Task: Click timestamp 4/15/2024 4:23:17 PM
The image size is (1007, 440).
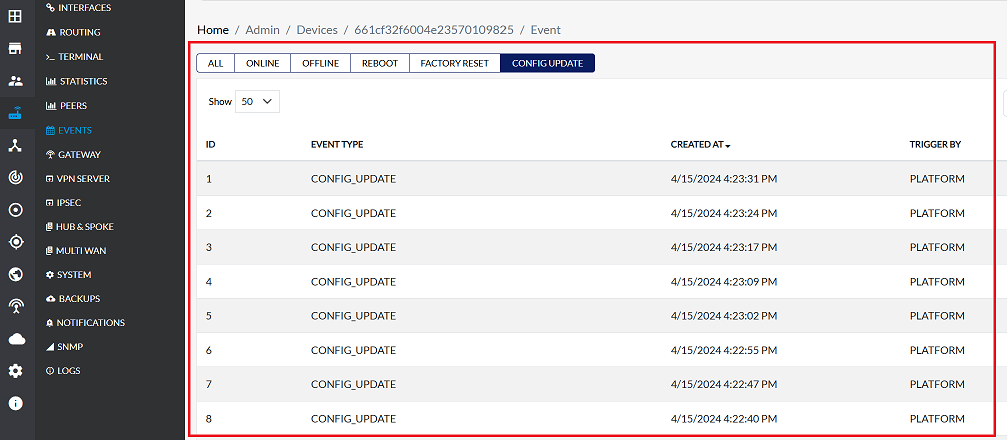Action: [724, 247]
